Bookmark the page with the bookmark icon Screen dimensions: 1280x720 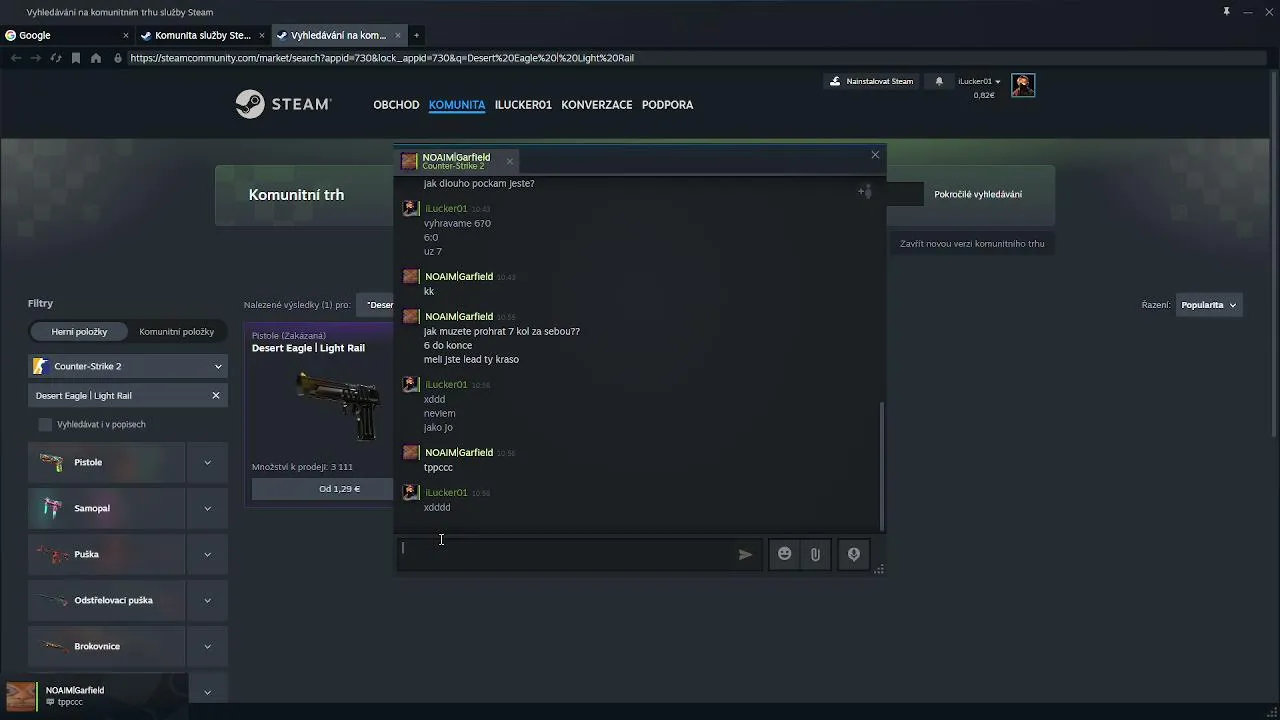pos(75,58)
